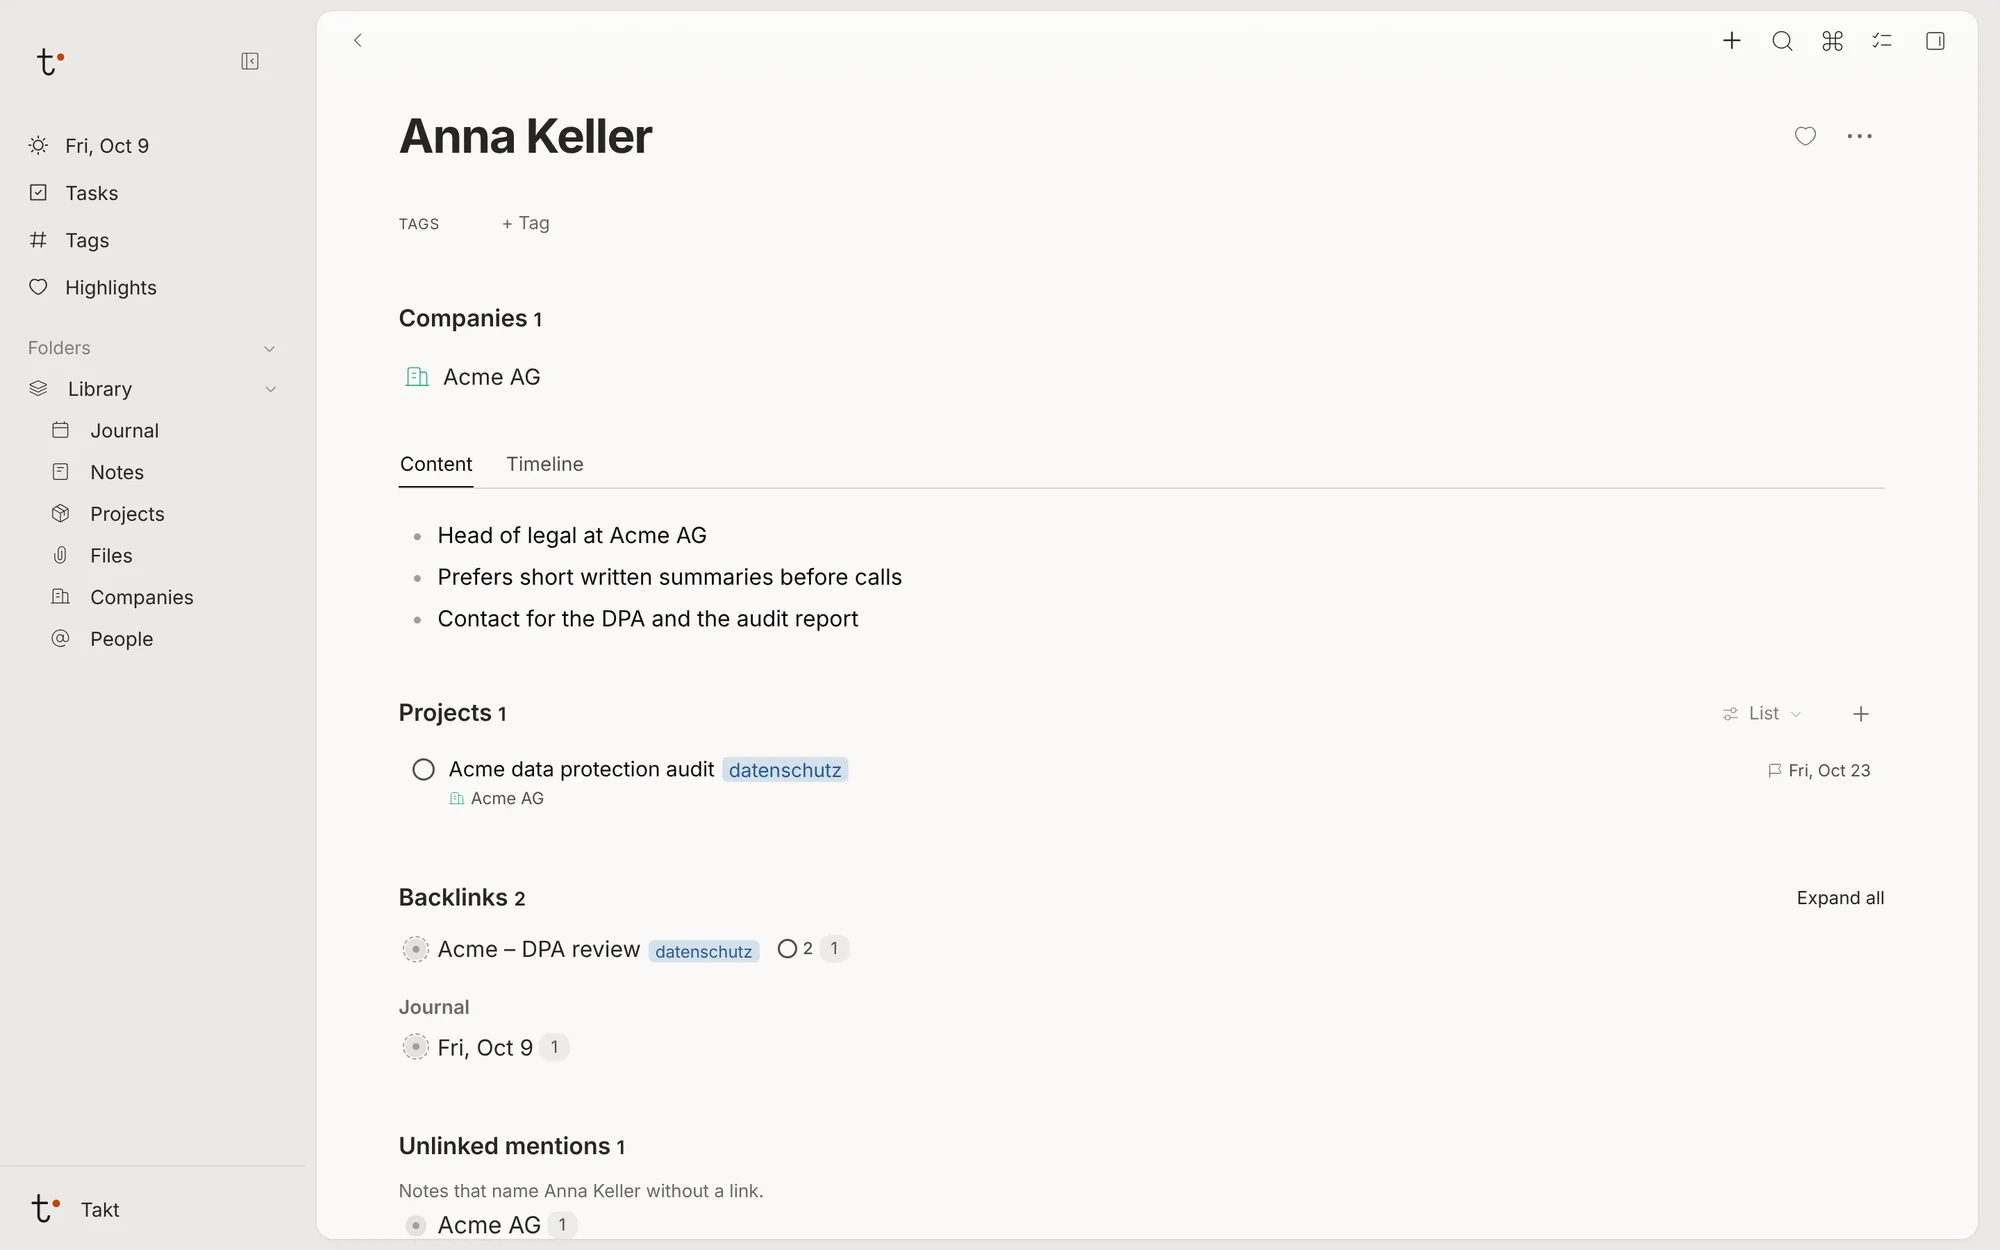The image size is (2000, 1250).
Task: Open the Acme AG company building icon
Action: (x=417, y=377)
